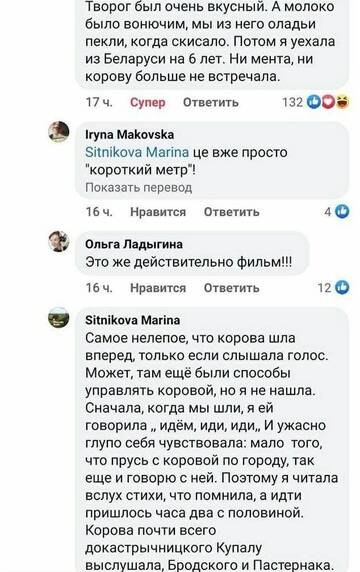Open Ольга Ладыгина's name link
360x572 pixels.
[134, 244]
